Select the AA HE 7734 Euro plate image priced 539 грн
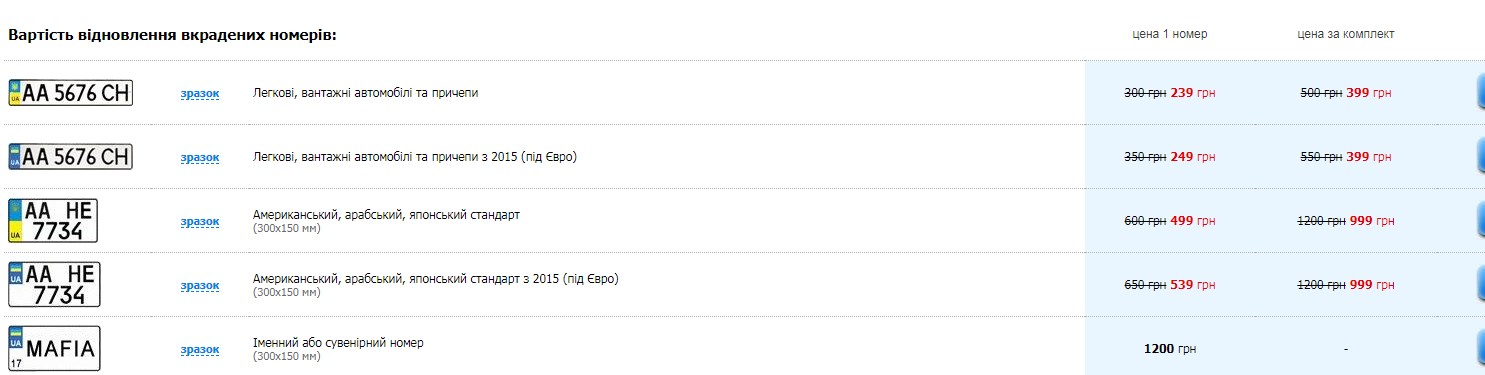 [x=54, y=284]
